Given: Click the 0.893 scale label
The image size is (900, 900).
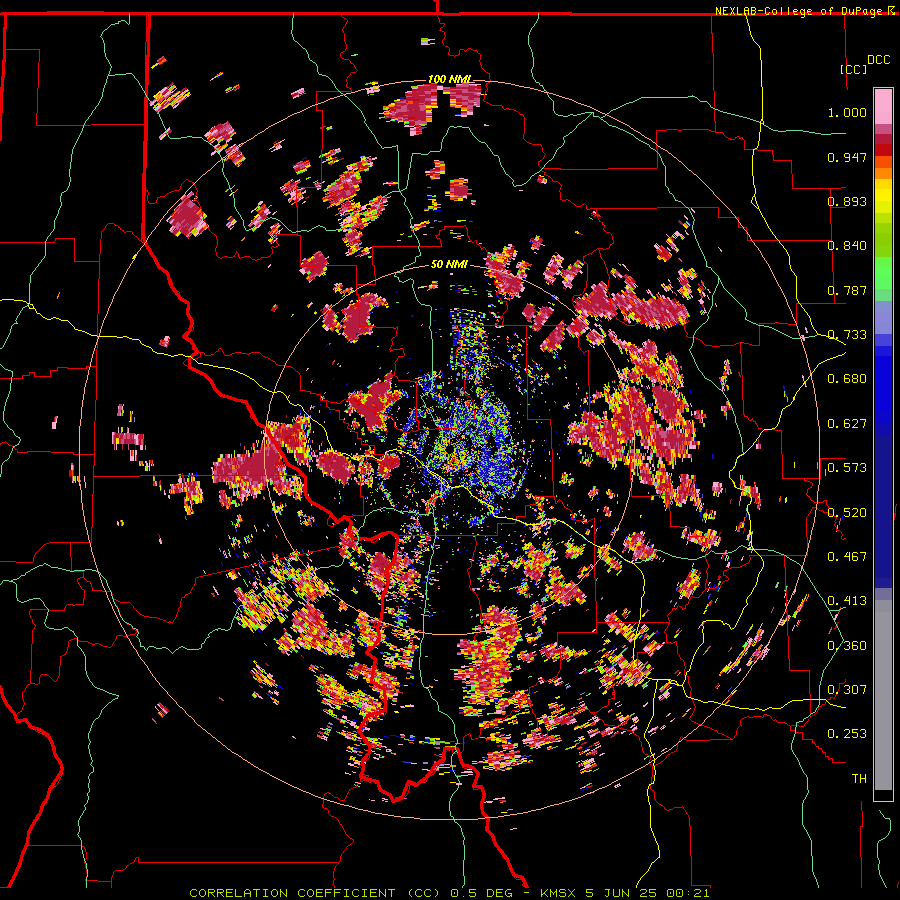Looking at the screenshot, I should [x=847, y=201].
